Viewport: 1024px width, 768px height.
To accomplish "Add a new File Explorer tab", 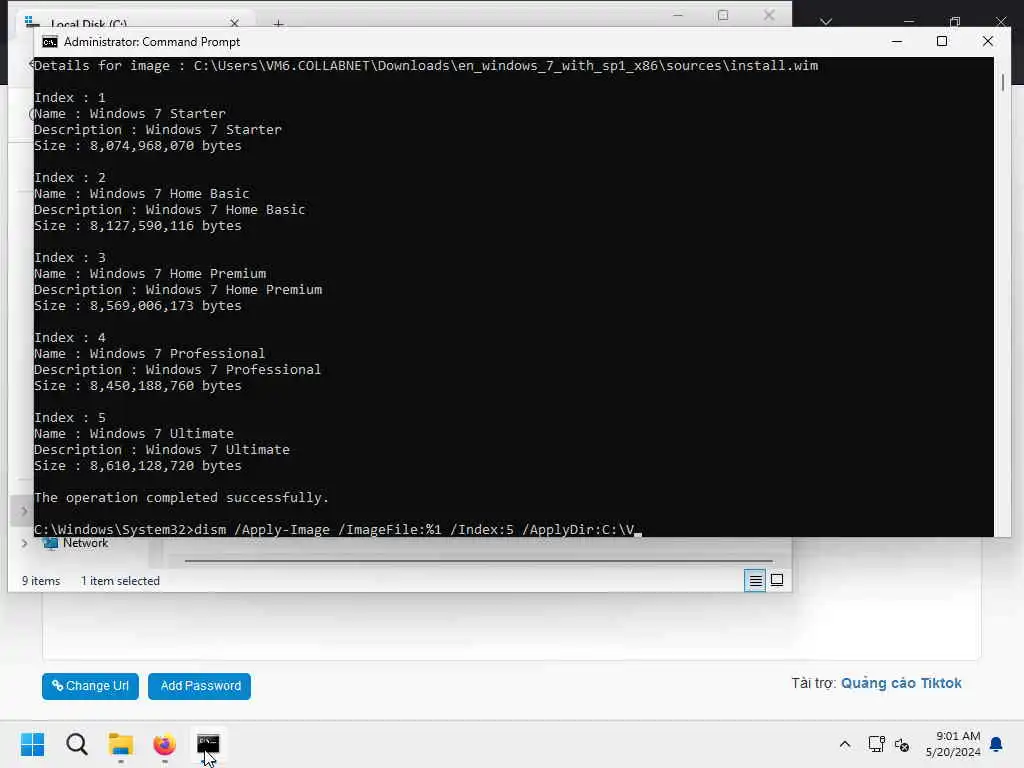I will click(x=278, y=24).
